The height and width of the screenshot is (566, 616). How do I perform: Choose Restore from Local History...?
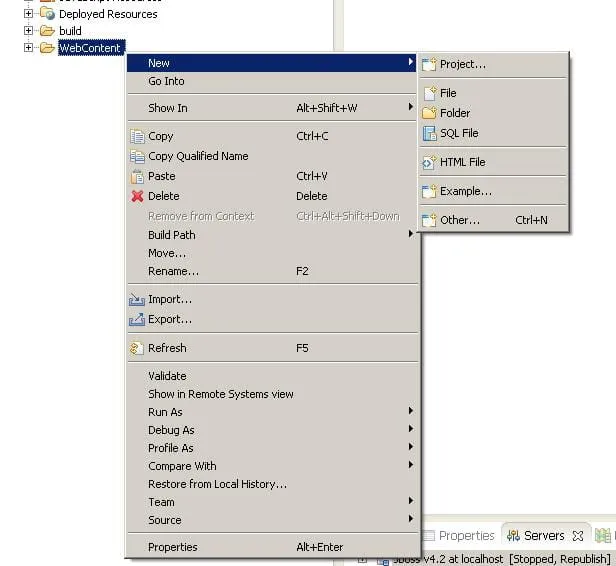(271, 484)
